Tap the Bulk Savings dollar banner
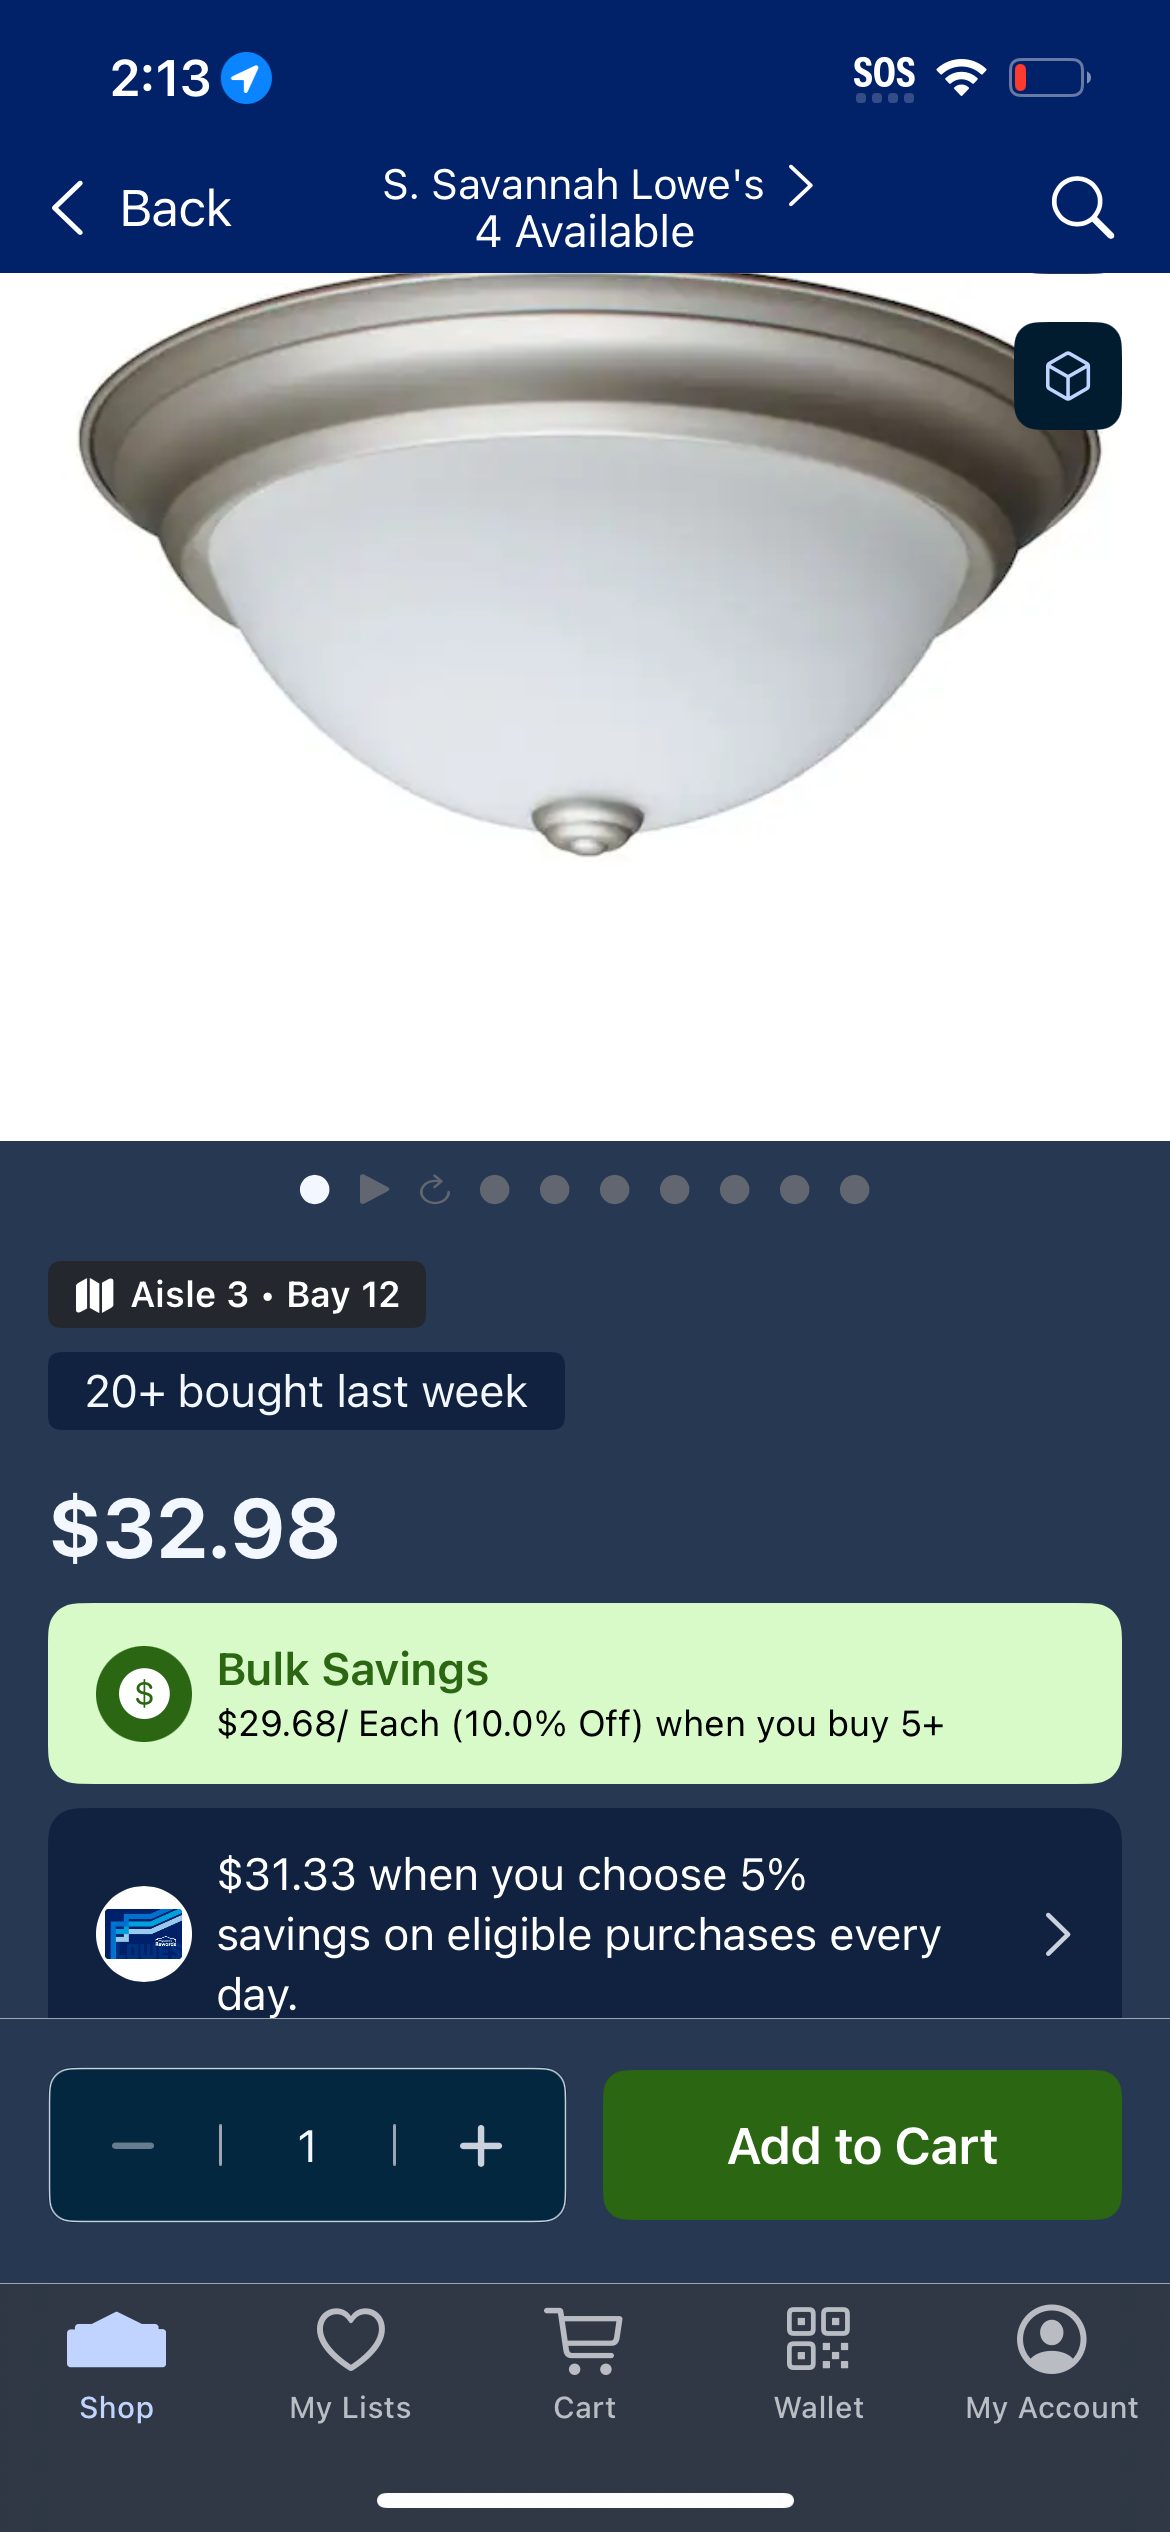 pos(585,1693)
